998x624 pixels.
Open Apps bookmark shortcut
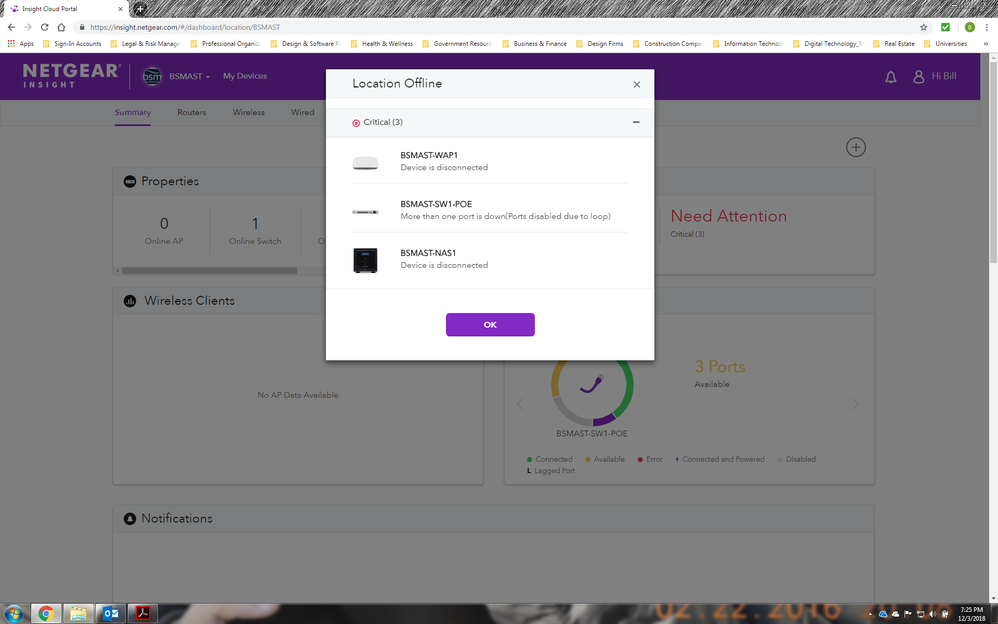click(20, 44)
